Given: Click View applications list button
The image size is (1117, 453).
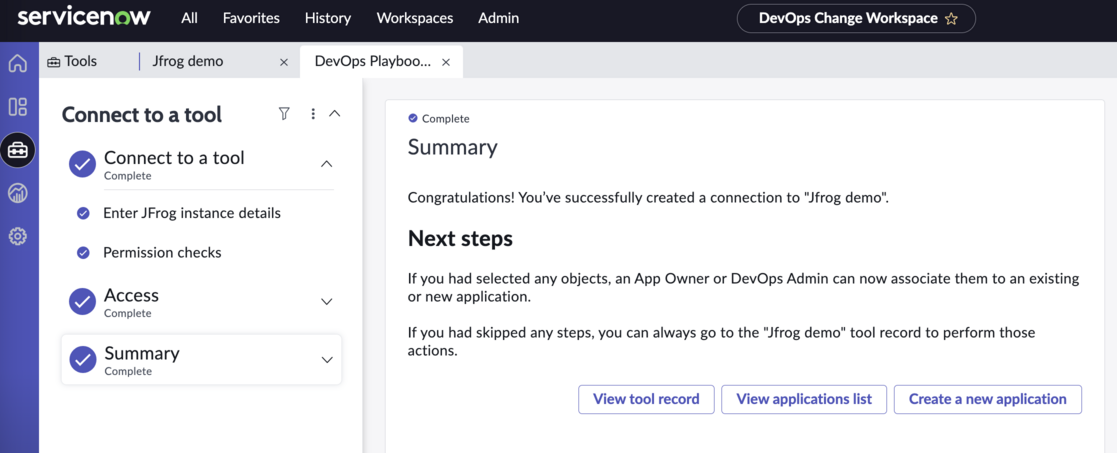Looking at the screenshot, I should coord(804,399).
